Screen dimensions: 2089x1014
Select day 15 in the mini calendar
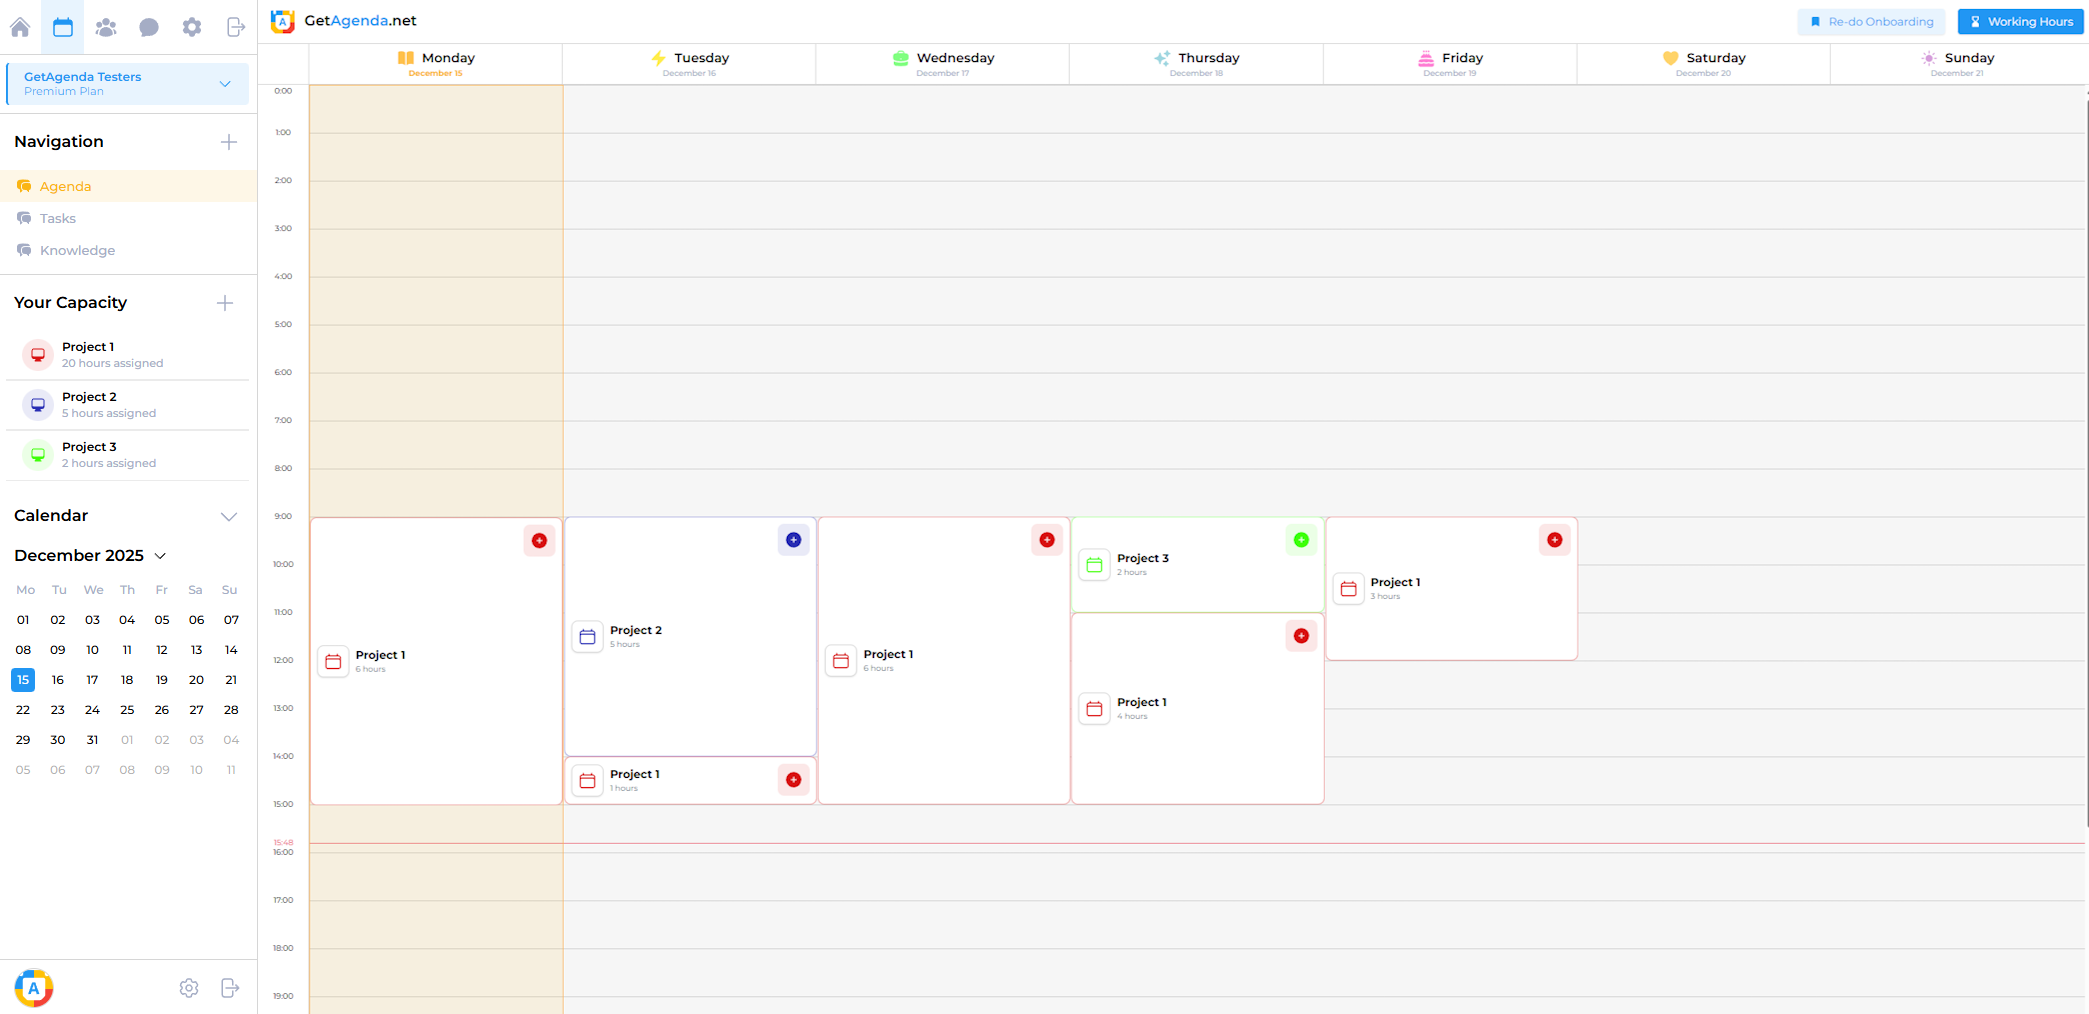click(23, 680)
